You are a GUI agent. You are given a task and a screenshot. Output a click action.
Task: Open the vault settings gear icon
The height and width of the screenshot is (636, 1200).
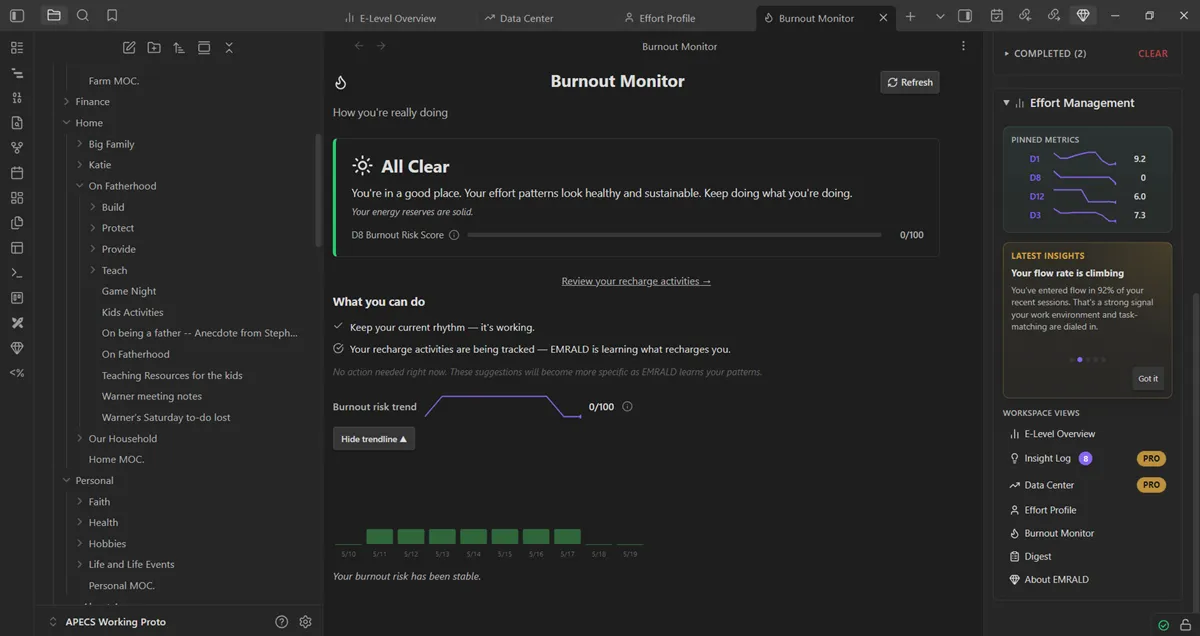pyautogui.click(x=306, y=622)
